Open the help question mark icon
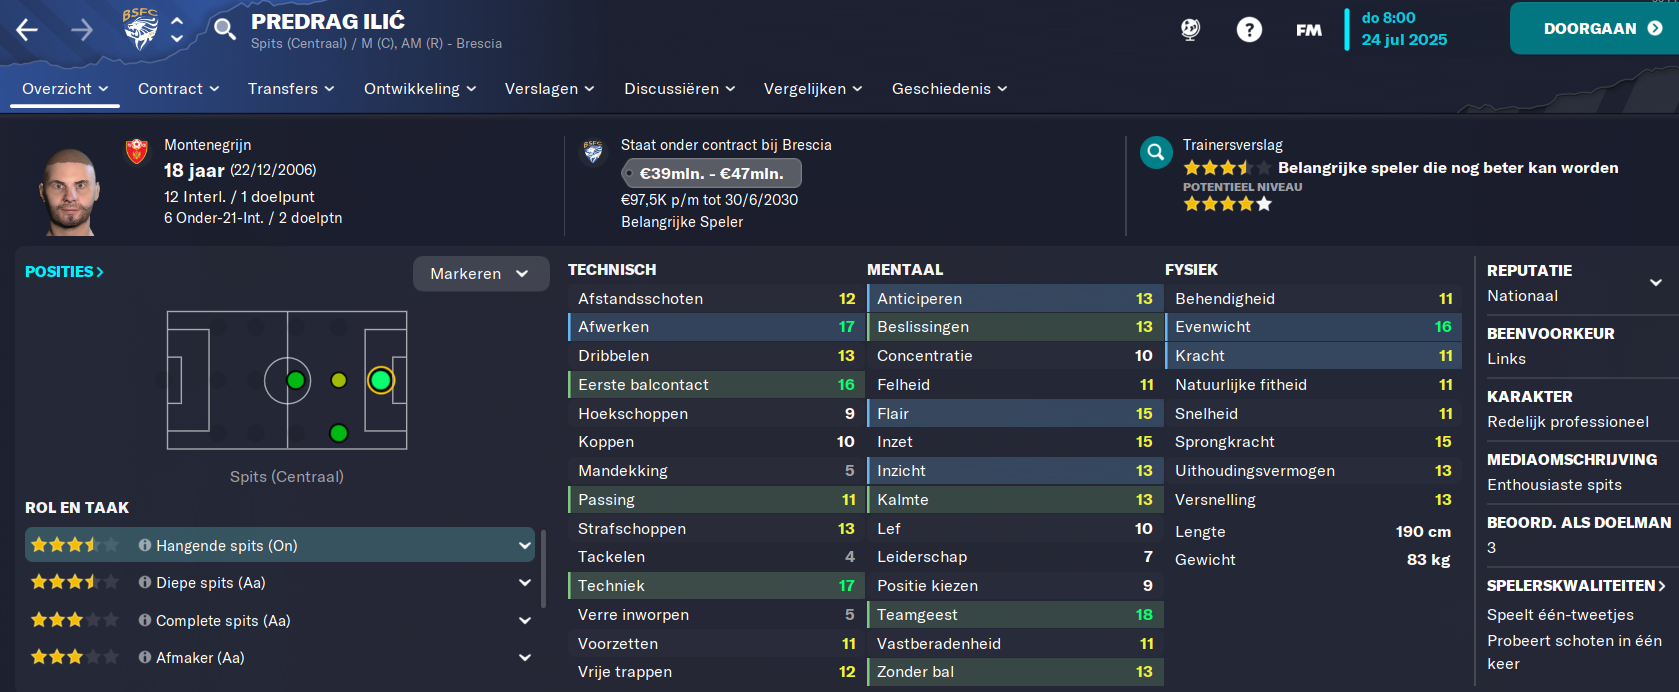The image size is (1679, 692). (1249, 30)
